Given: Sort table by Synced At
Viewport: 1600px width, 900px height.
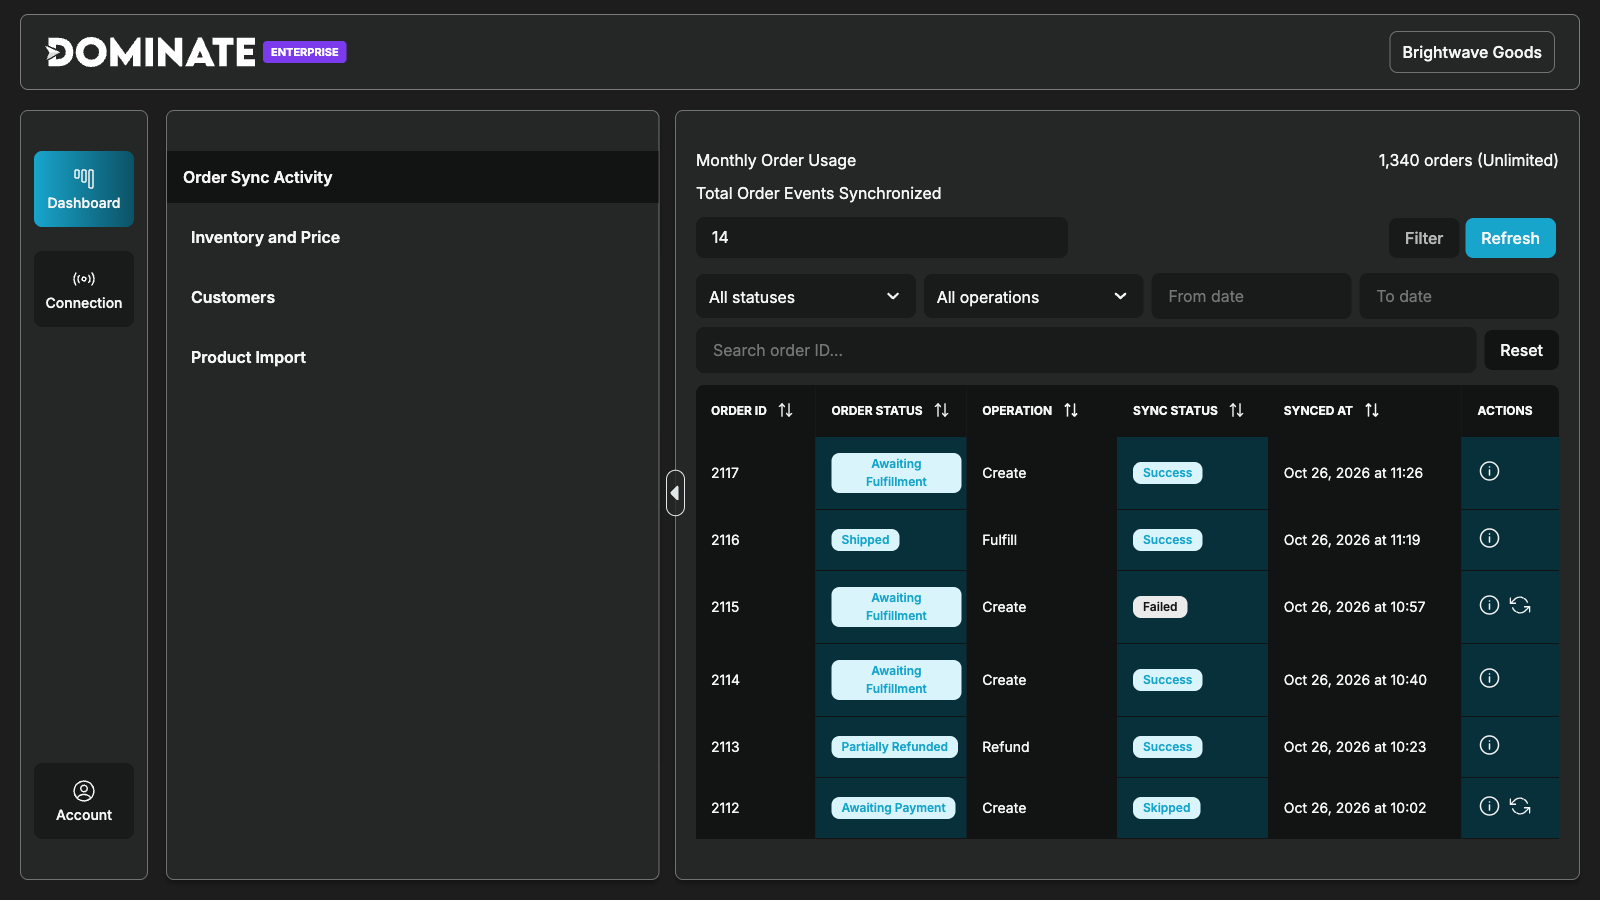Looking at the screenshot, I should coord(1372,410).
